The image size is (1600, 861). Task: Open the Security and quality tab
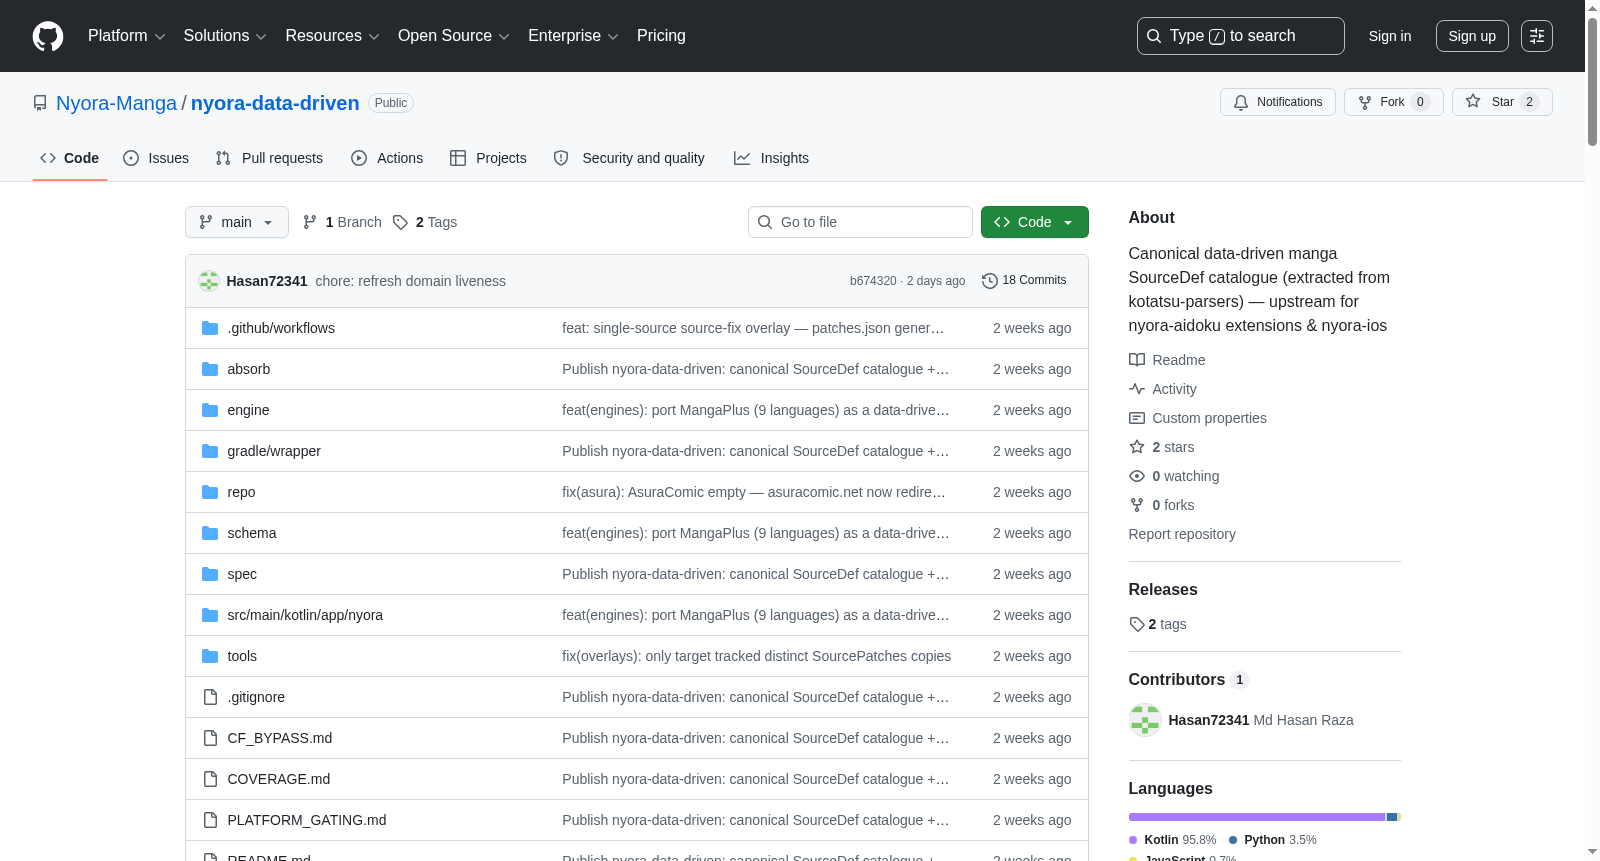(x=629, y=158)
